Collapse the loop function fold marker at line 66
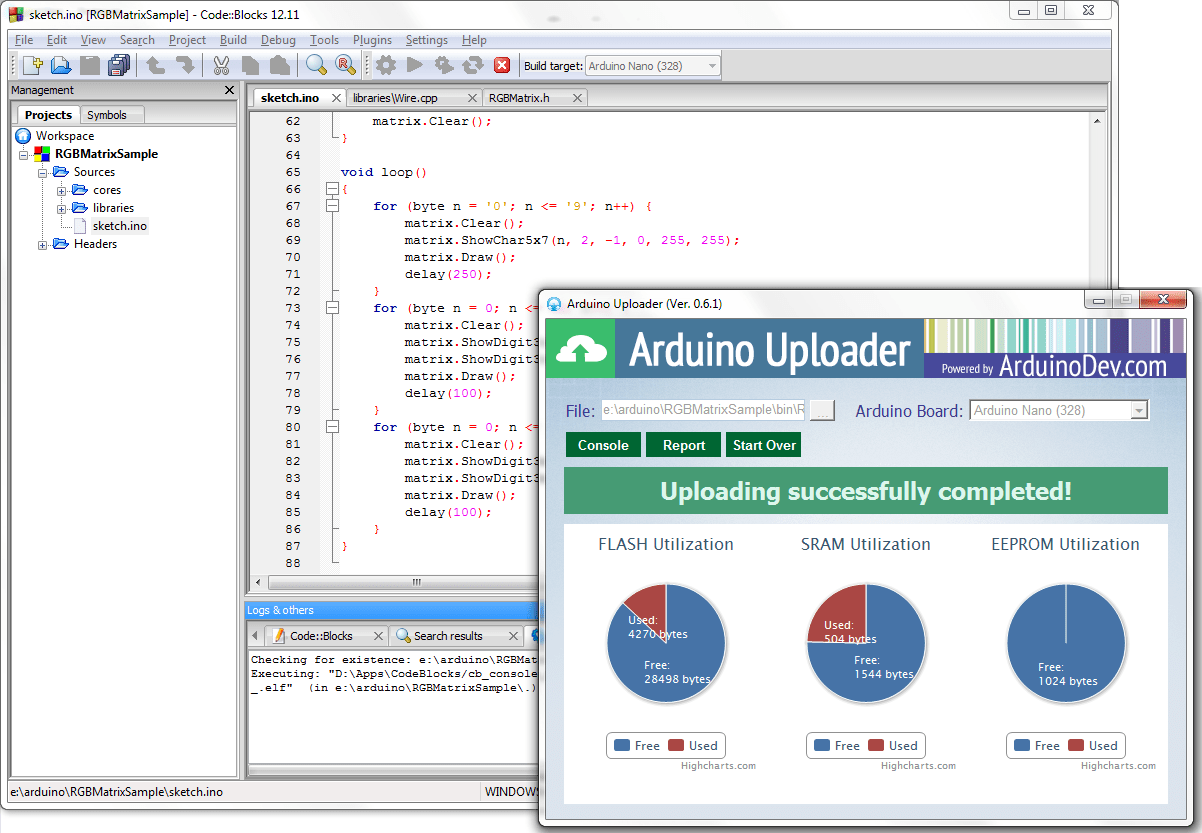The width and height of the screenshot is (1202, 833). [331, 187]
